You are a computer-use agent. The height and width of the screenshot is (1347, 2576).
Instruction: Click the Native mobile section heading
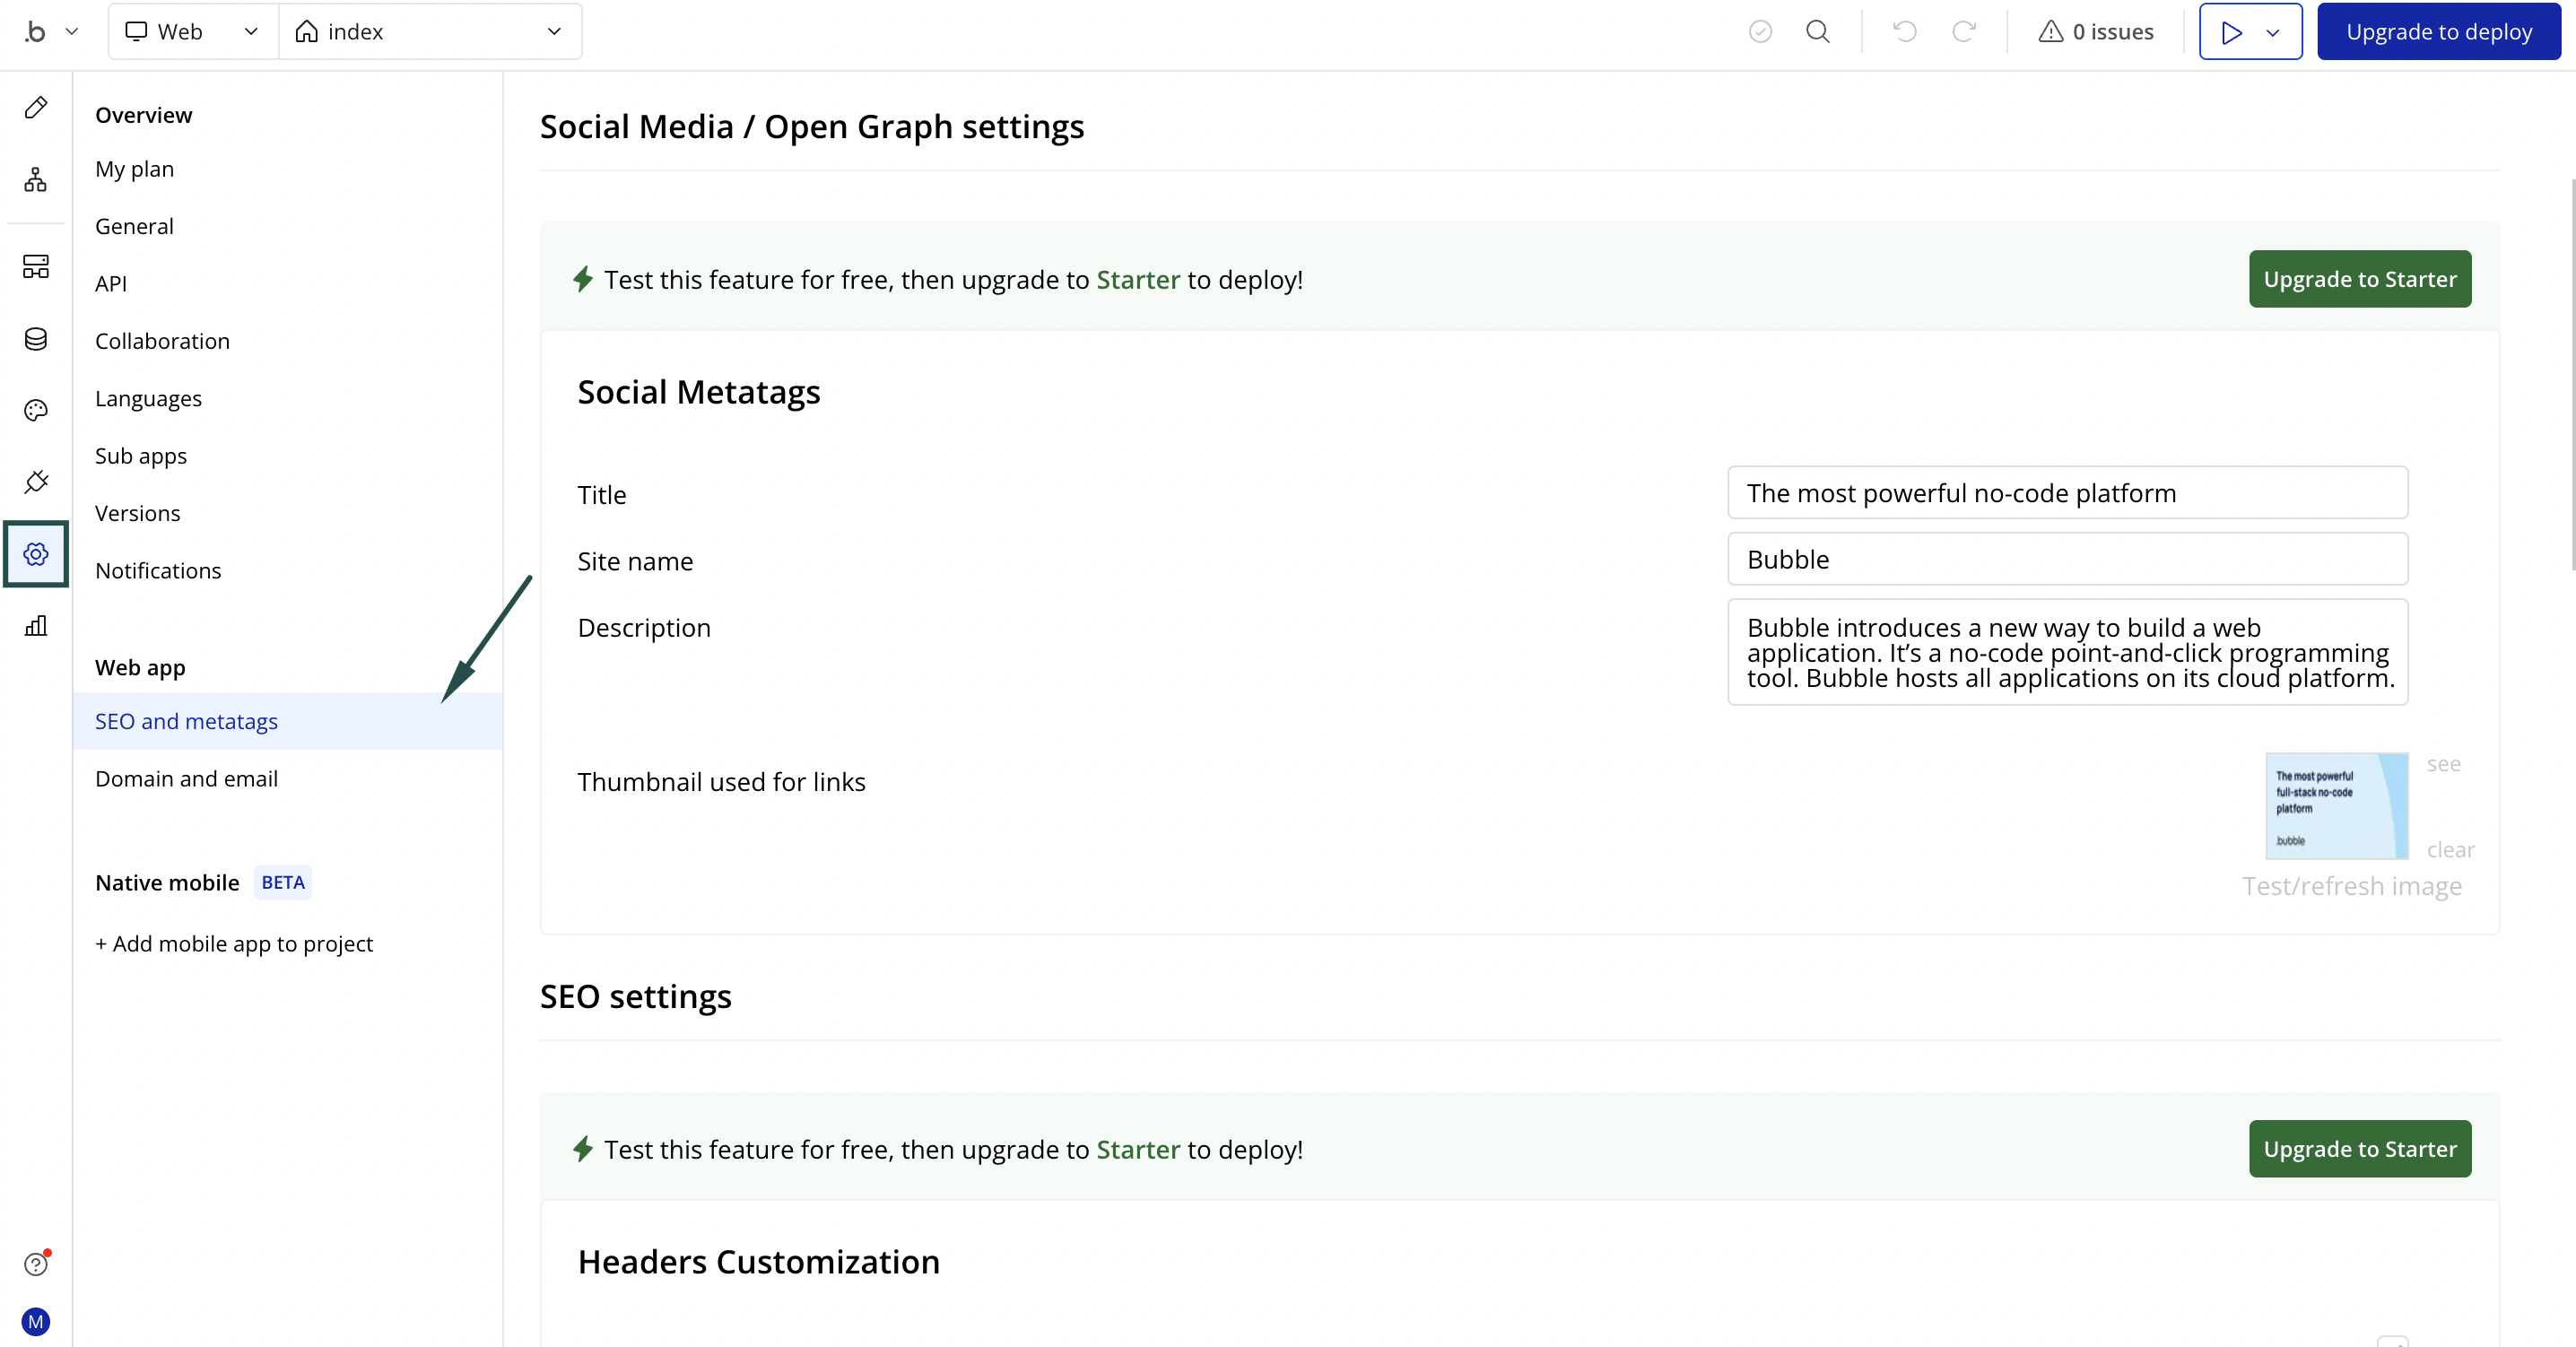click(167, 883)
